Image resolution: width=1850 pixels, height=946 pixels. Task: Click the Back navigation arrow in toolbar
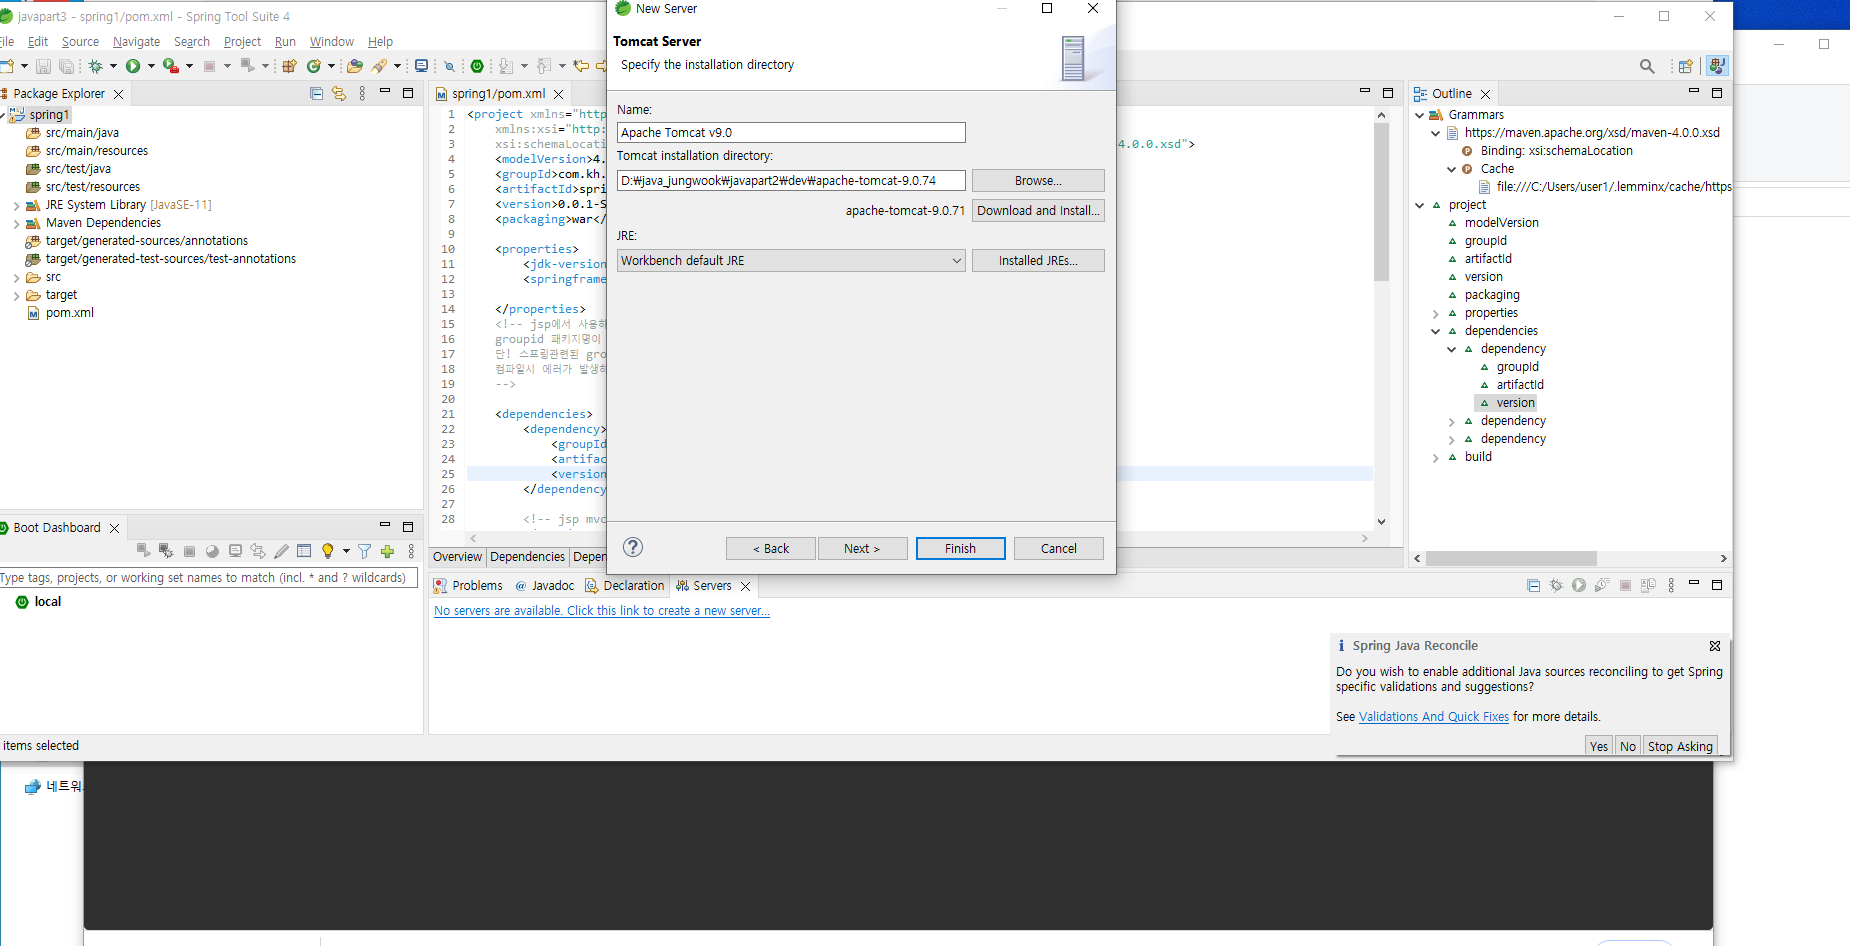[581, 66]
